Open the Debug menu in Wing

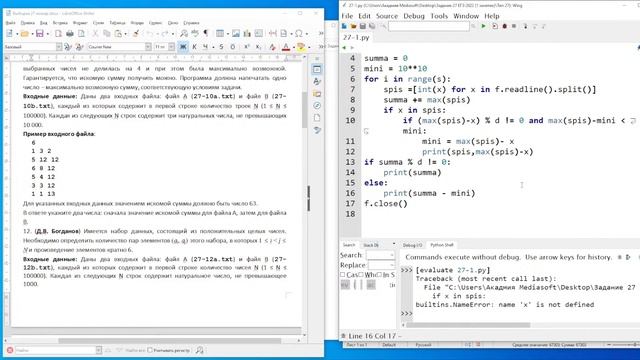[414, 16]
